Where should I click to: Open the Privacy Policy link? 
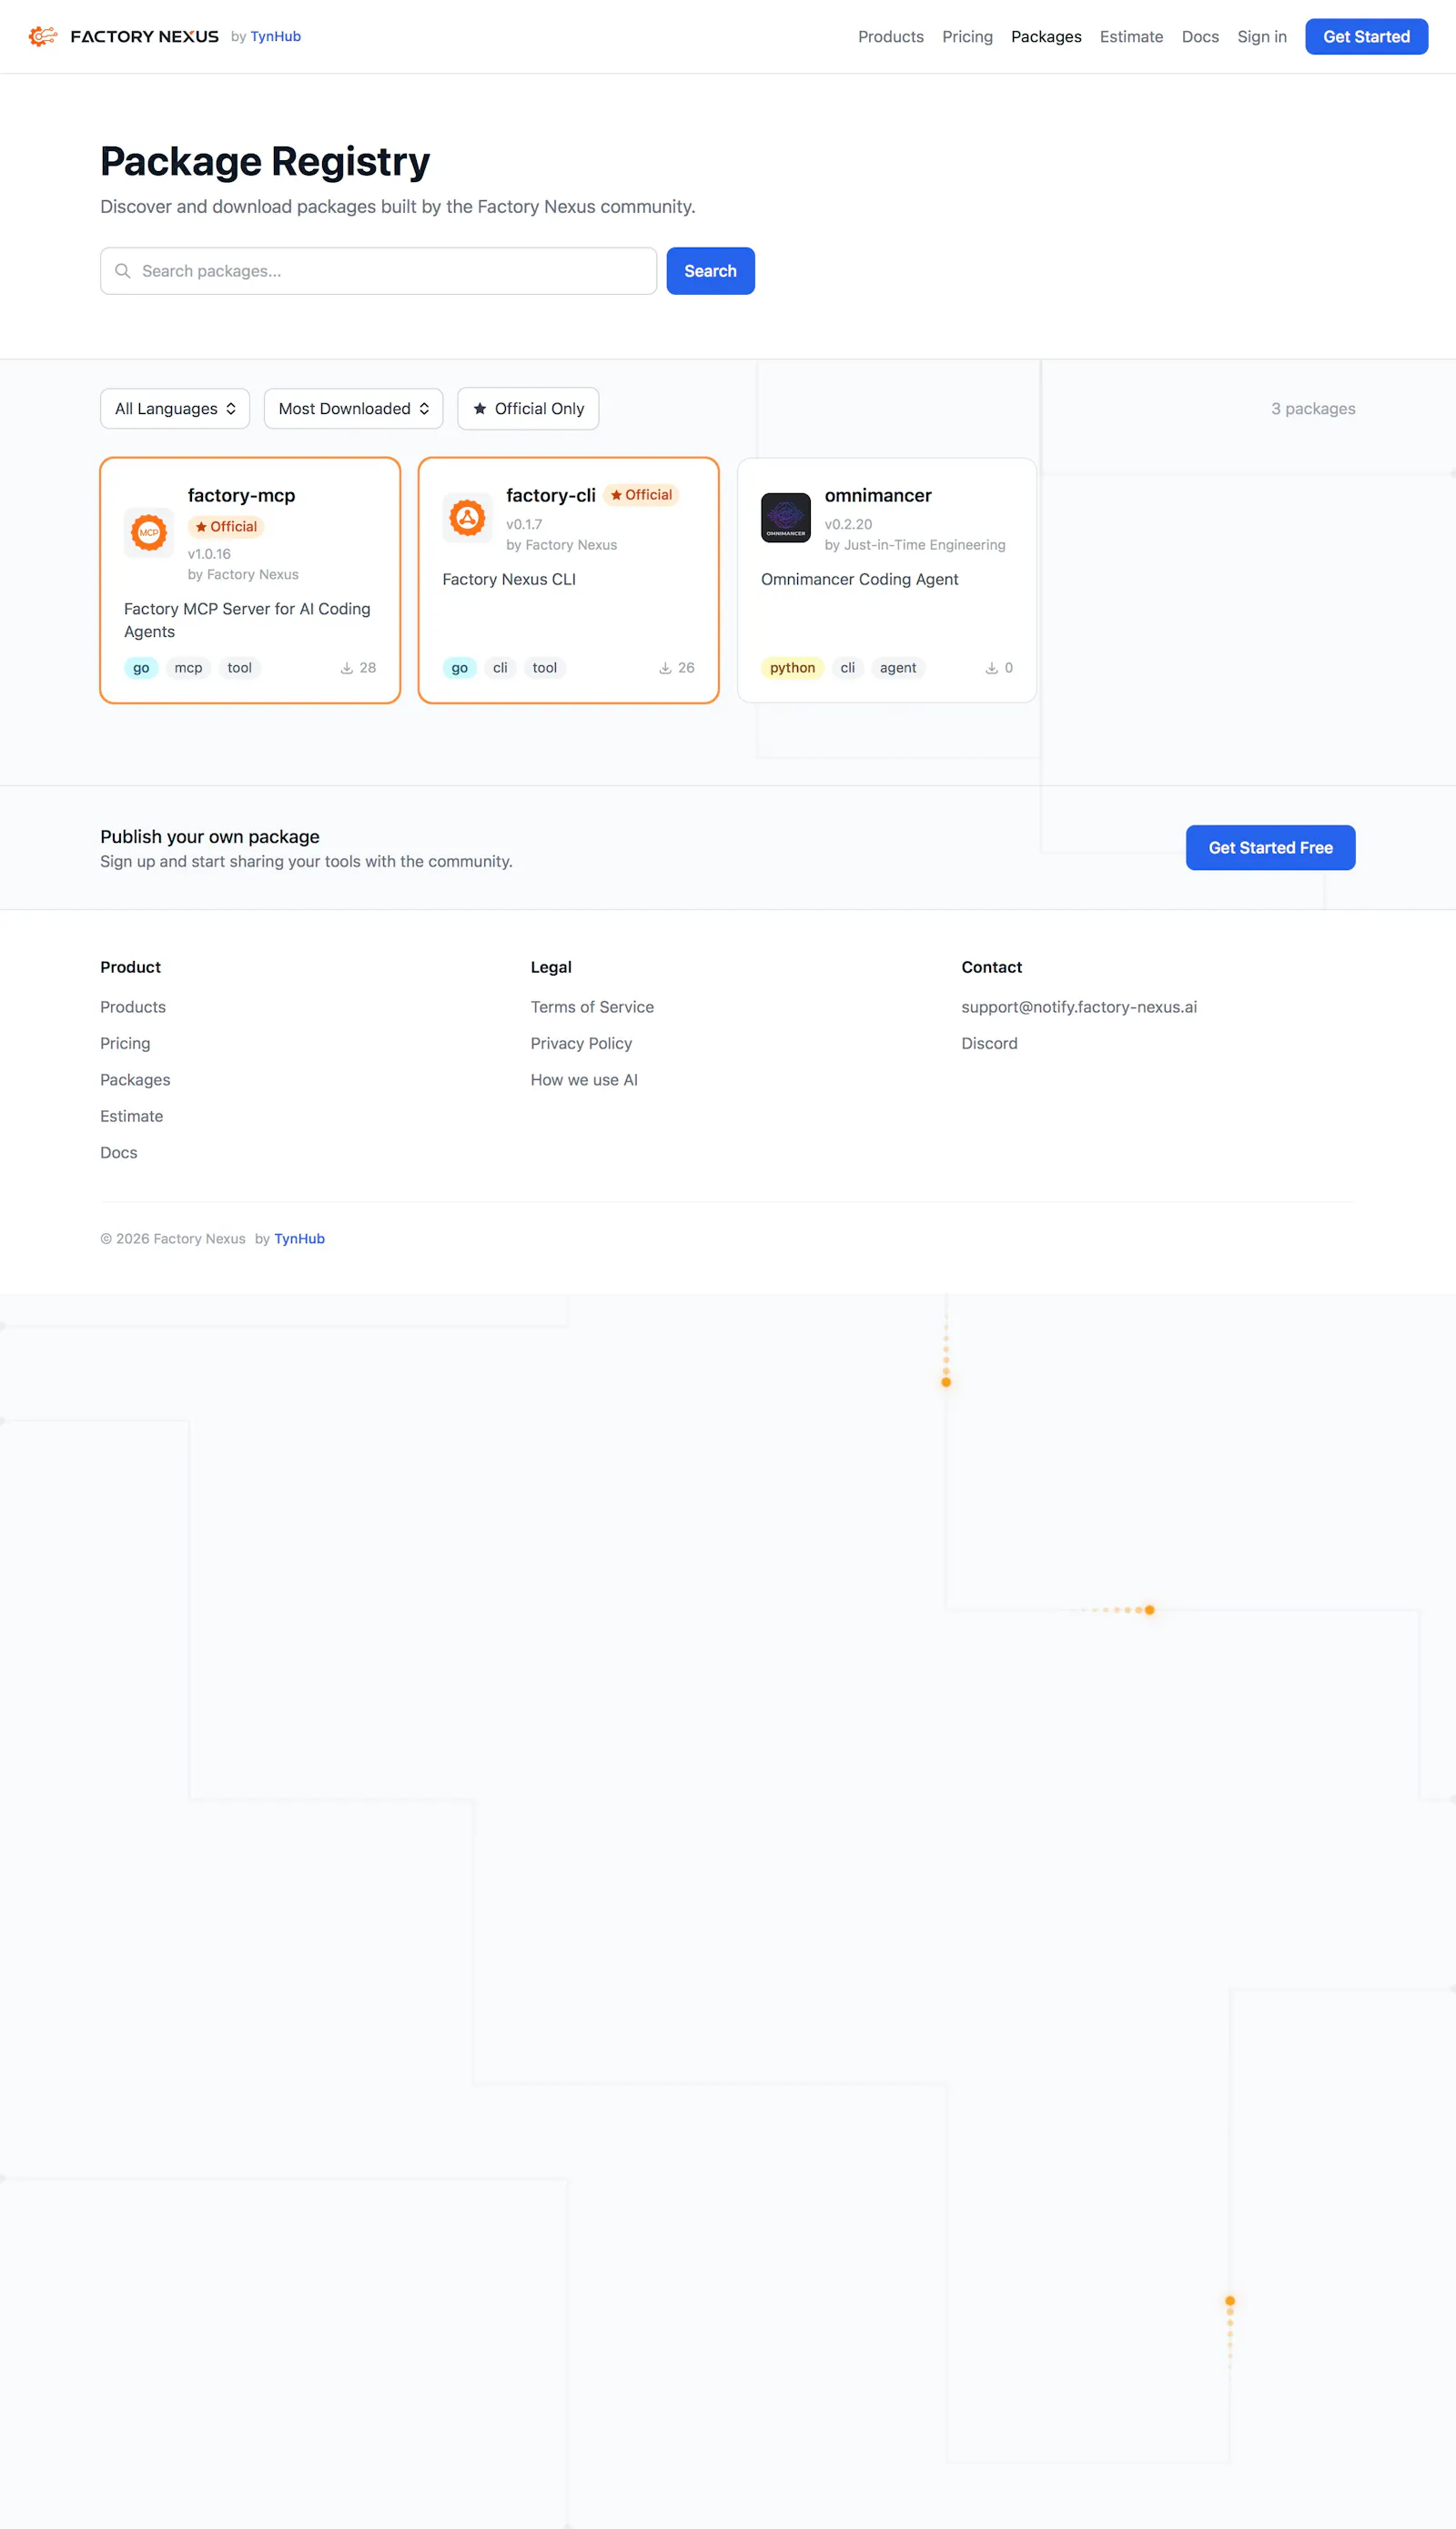(581, 1043)
